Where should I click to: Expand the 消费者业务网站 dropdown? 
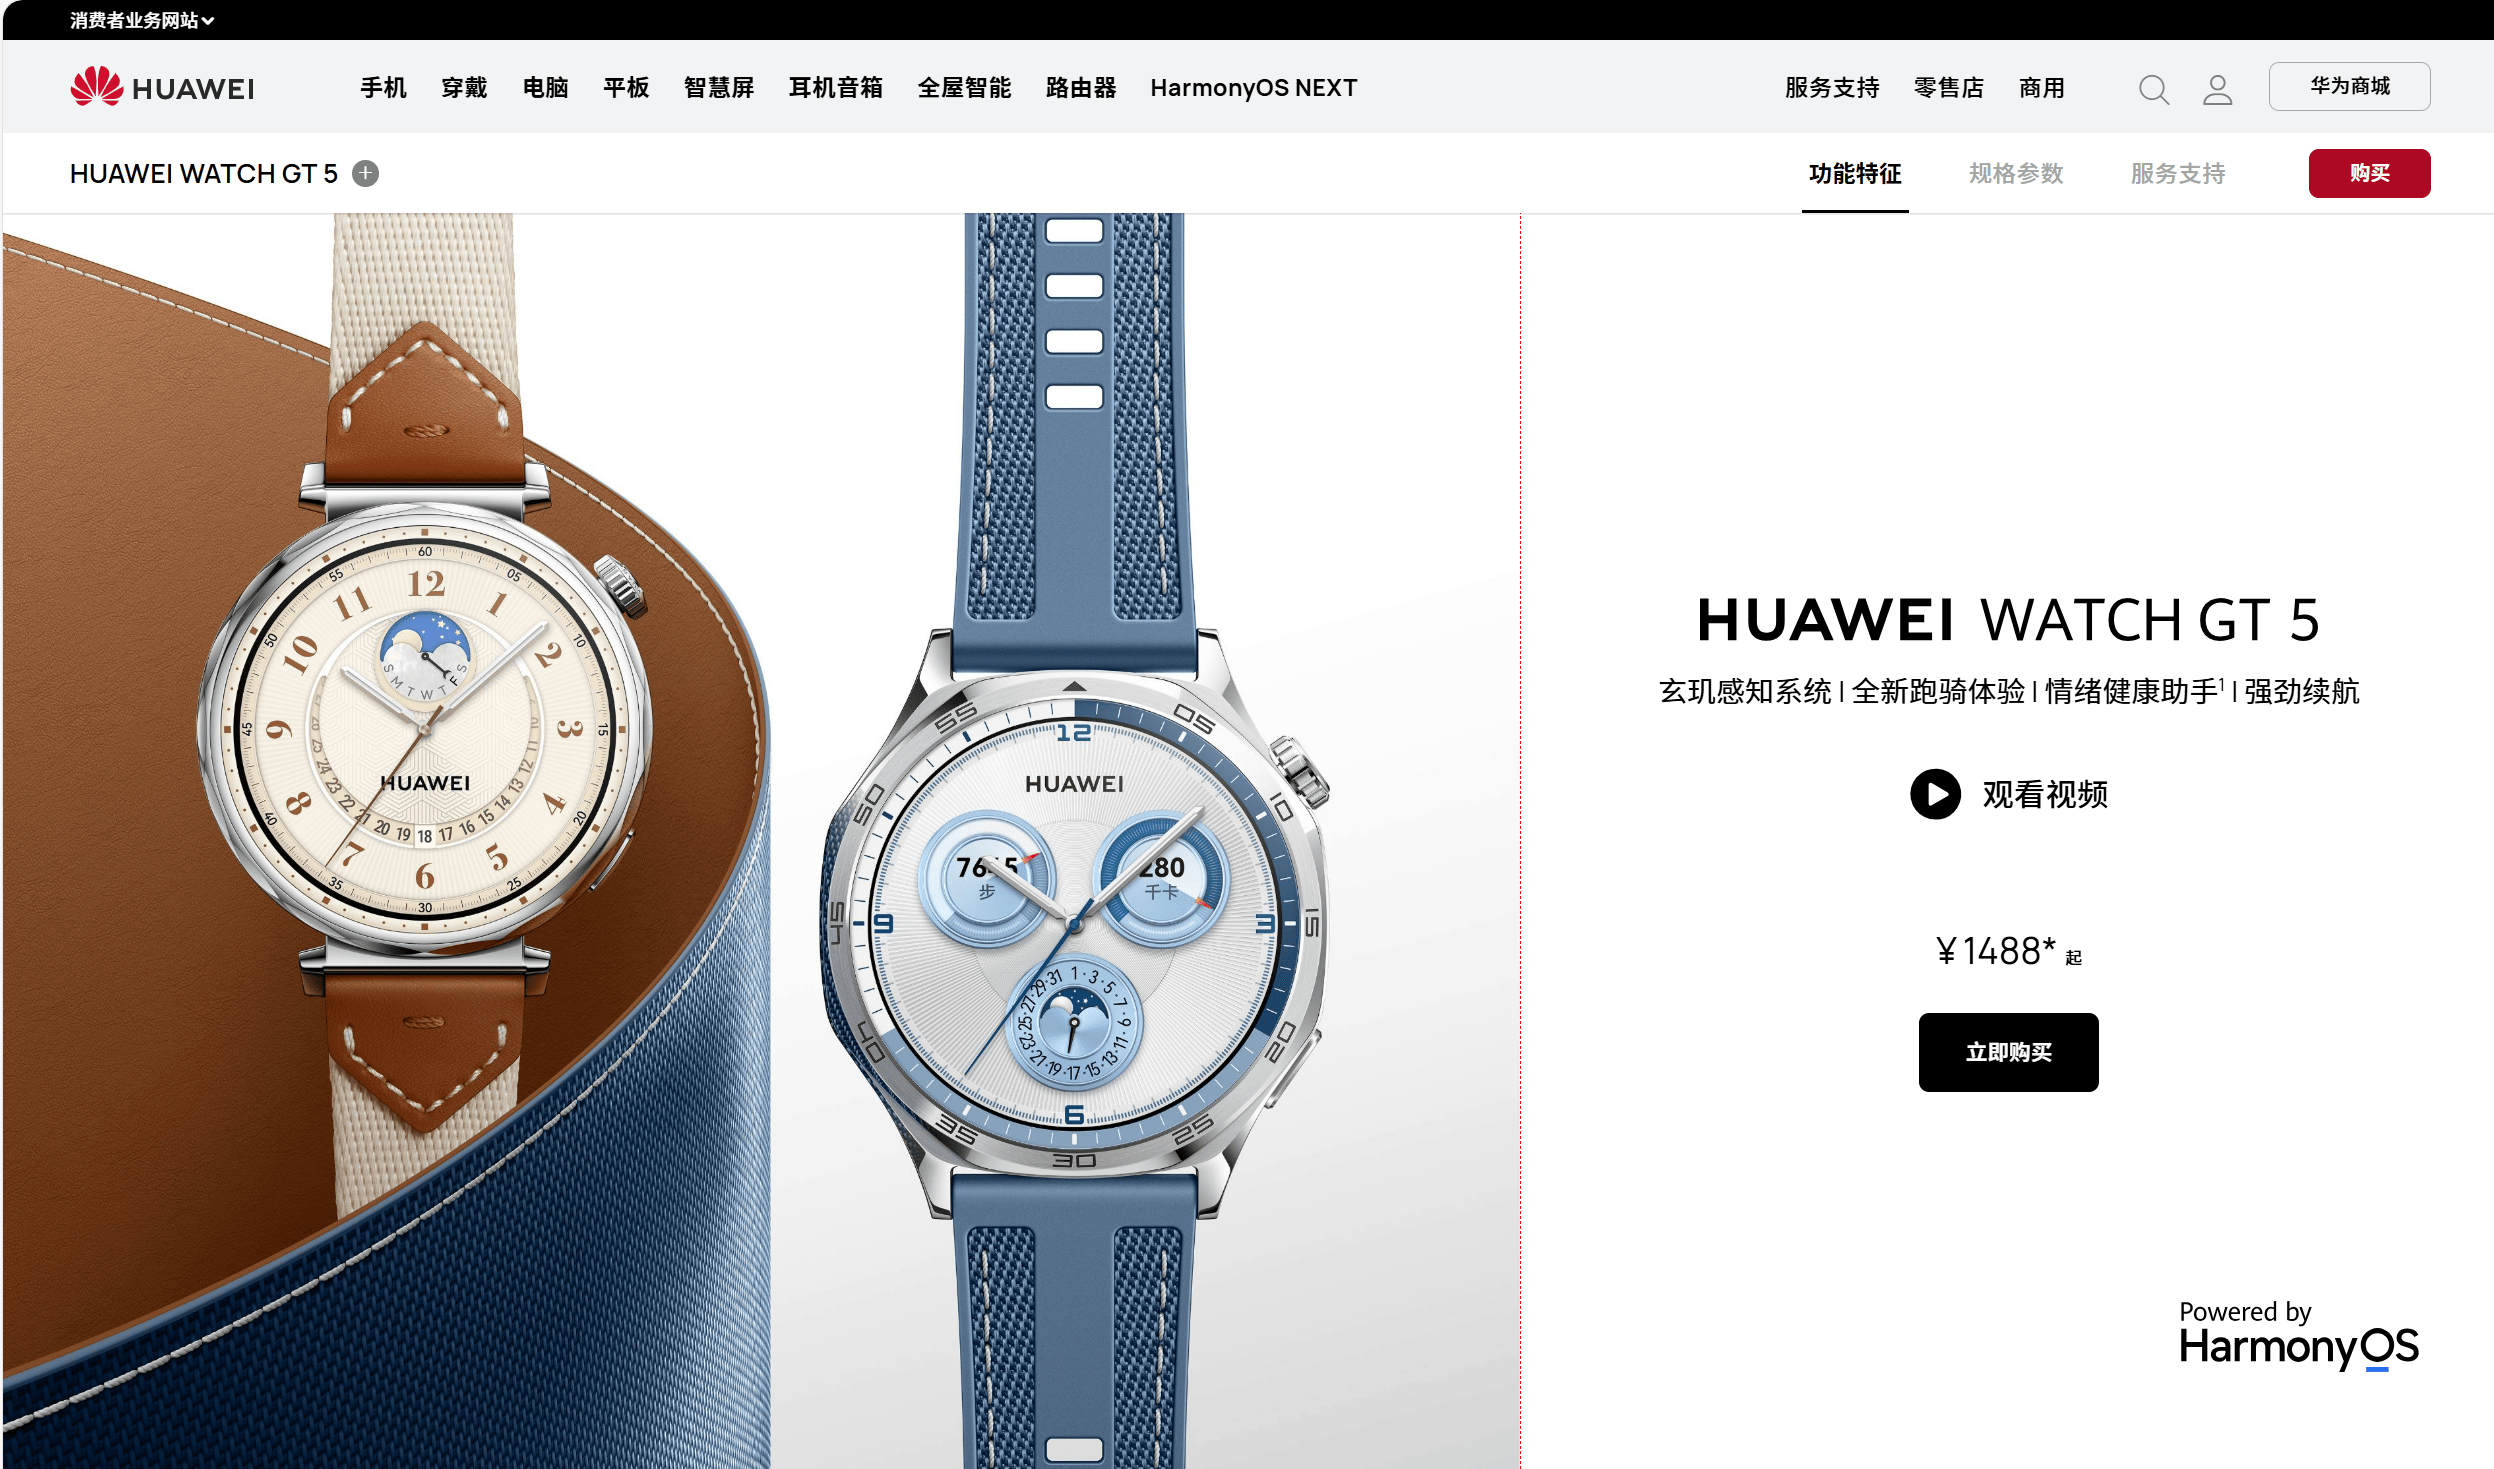[142, 20]
